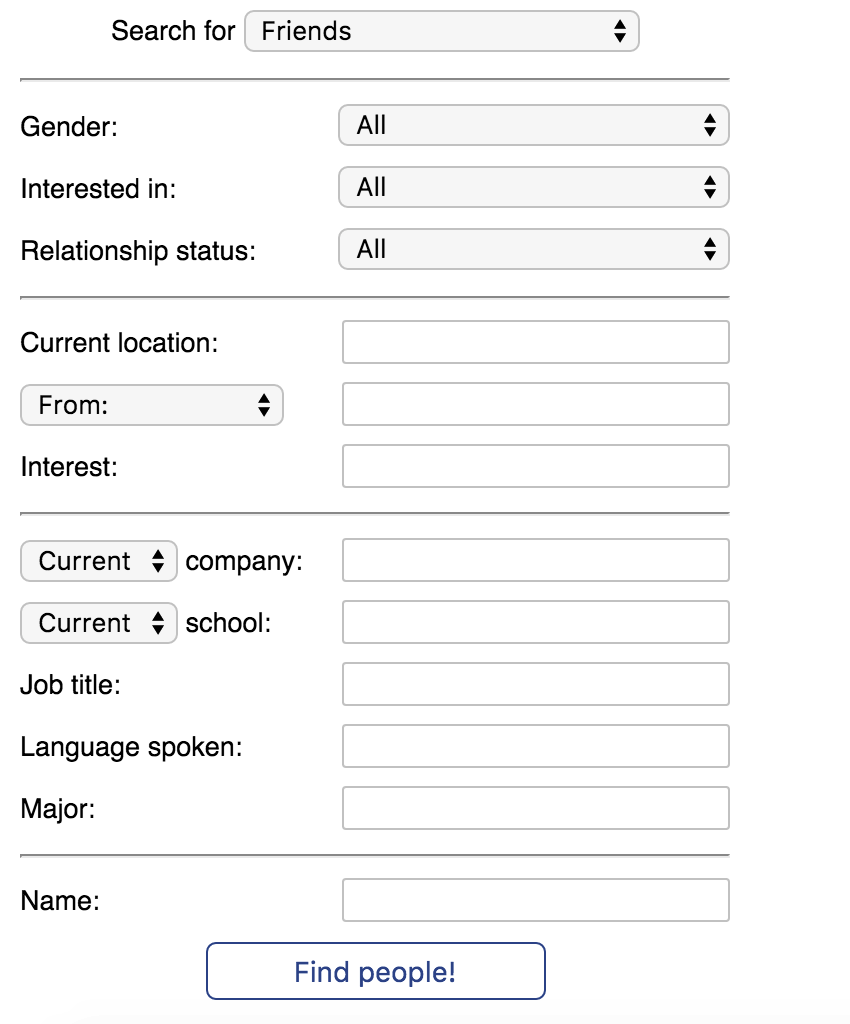The height and width of the screenshot is (1024, 850).
Task: Open the From location type dropdown
Action: point(152,405)
